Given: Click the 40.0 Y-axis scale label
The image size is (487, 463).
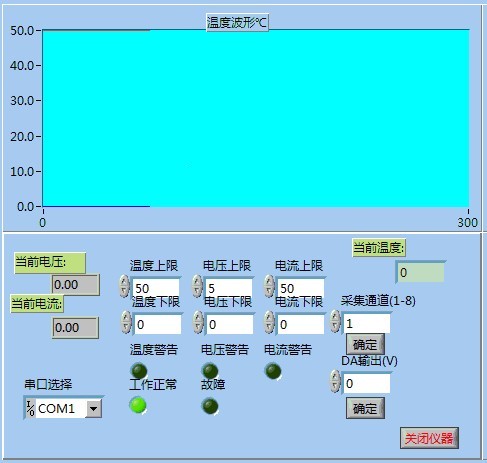Looking at the screenshot, I should (x=22, y=66).
